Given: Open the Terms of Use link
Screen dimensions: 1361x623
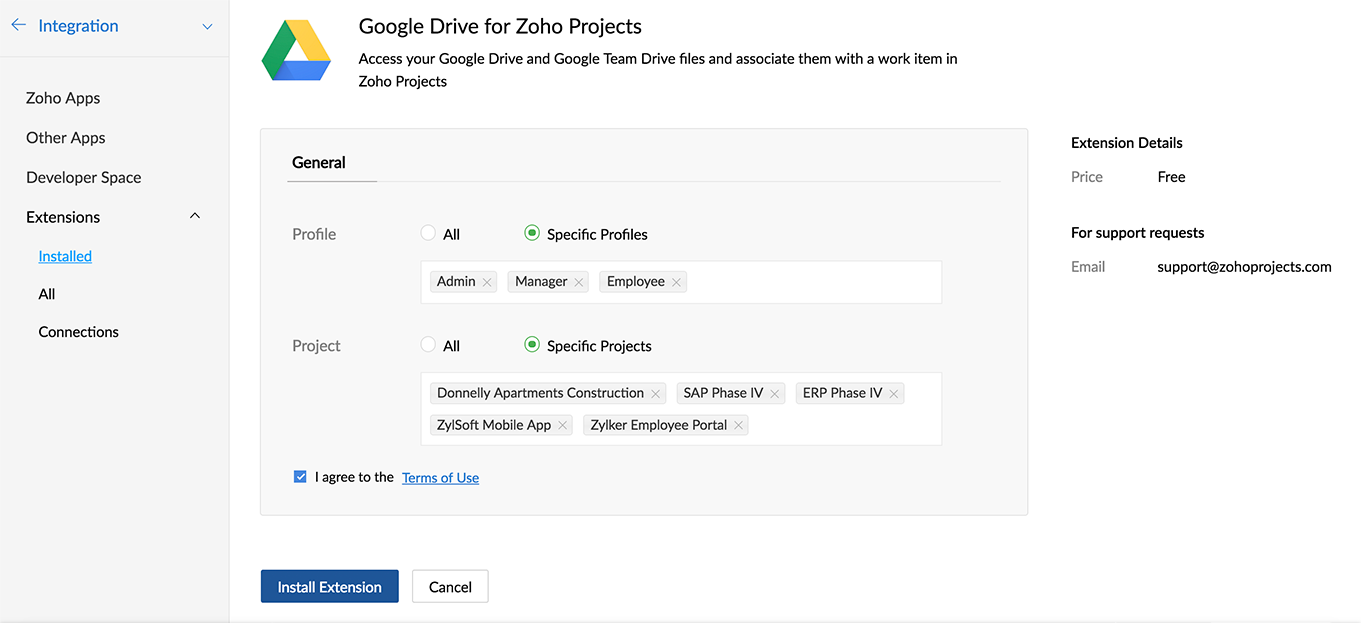Looking at the screenshot, I should [440, 478].
